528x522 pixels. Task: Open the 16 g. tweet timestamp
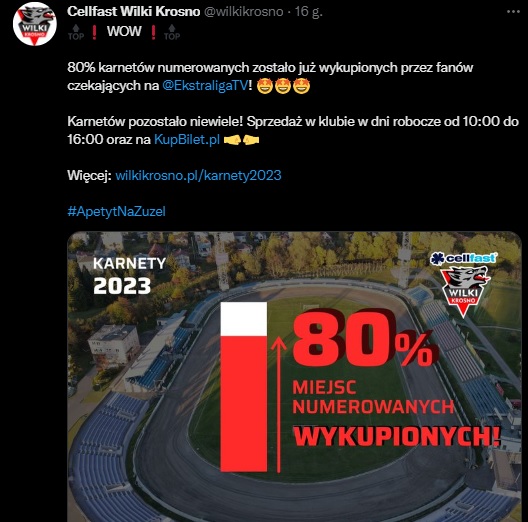point(308,12)
